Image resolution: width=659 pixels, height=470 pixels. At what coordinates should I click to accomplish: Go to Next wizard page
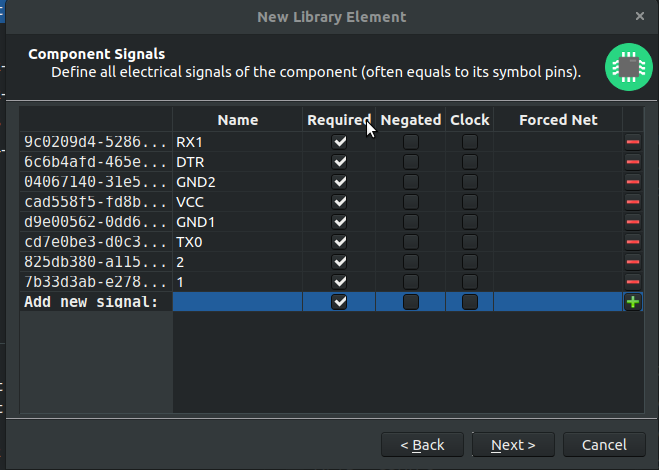(x=513, y=445)
